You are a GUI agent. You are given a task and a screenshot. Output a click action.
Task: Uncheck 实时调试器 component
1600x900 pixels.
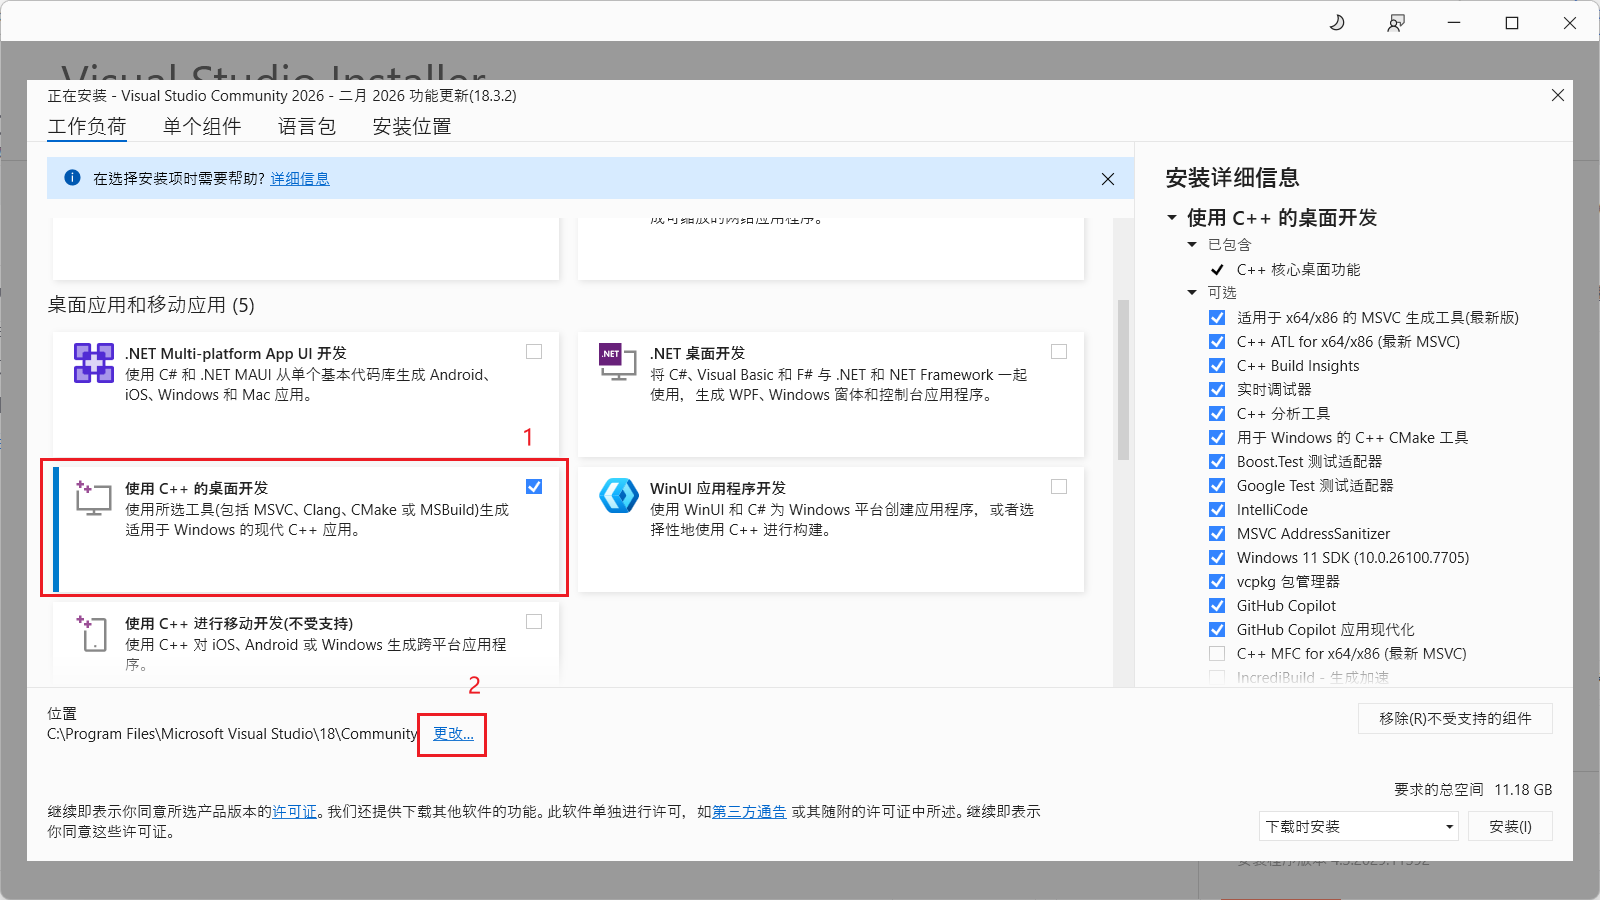pos(1217,390)
